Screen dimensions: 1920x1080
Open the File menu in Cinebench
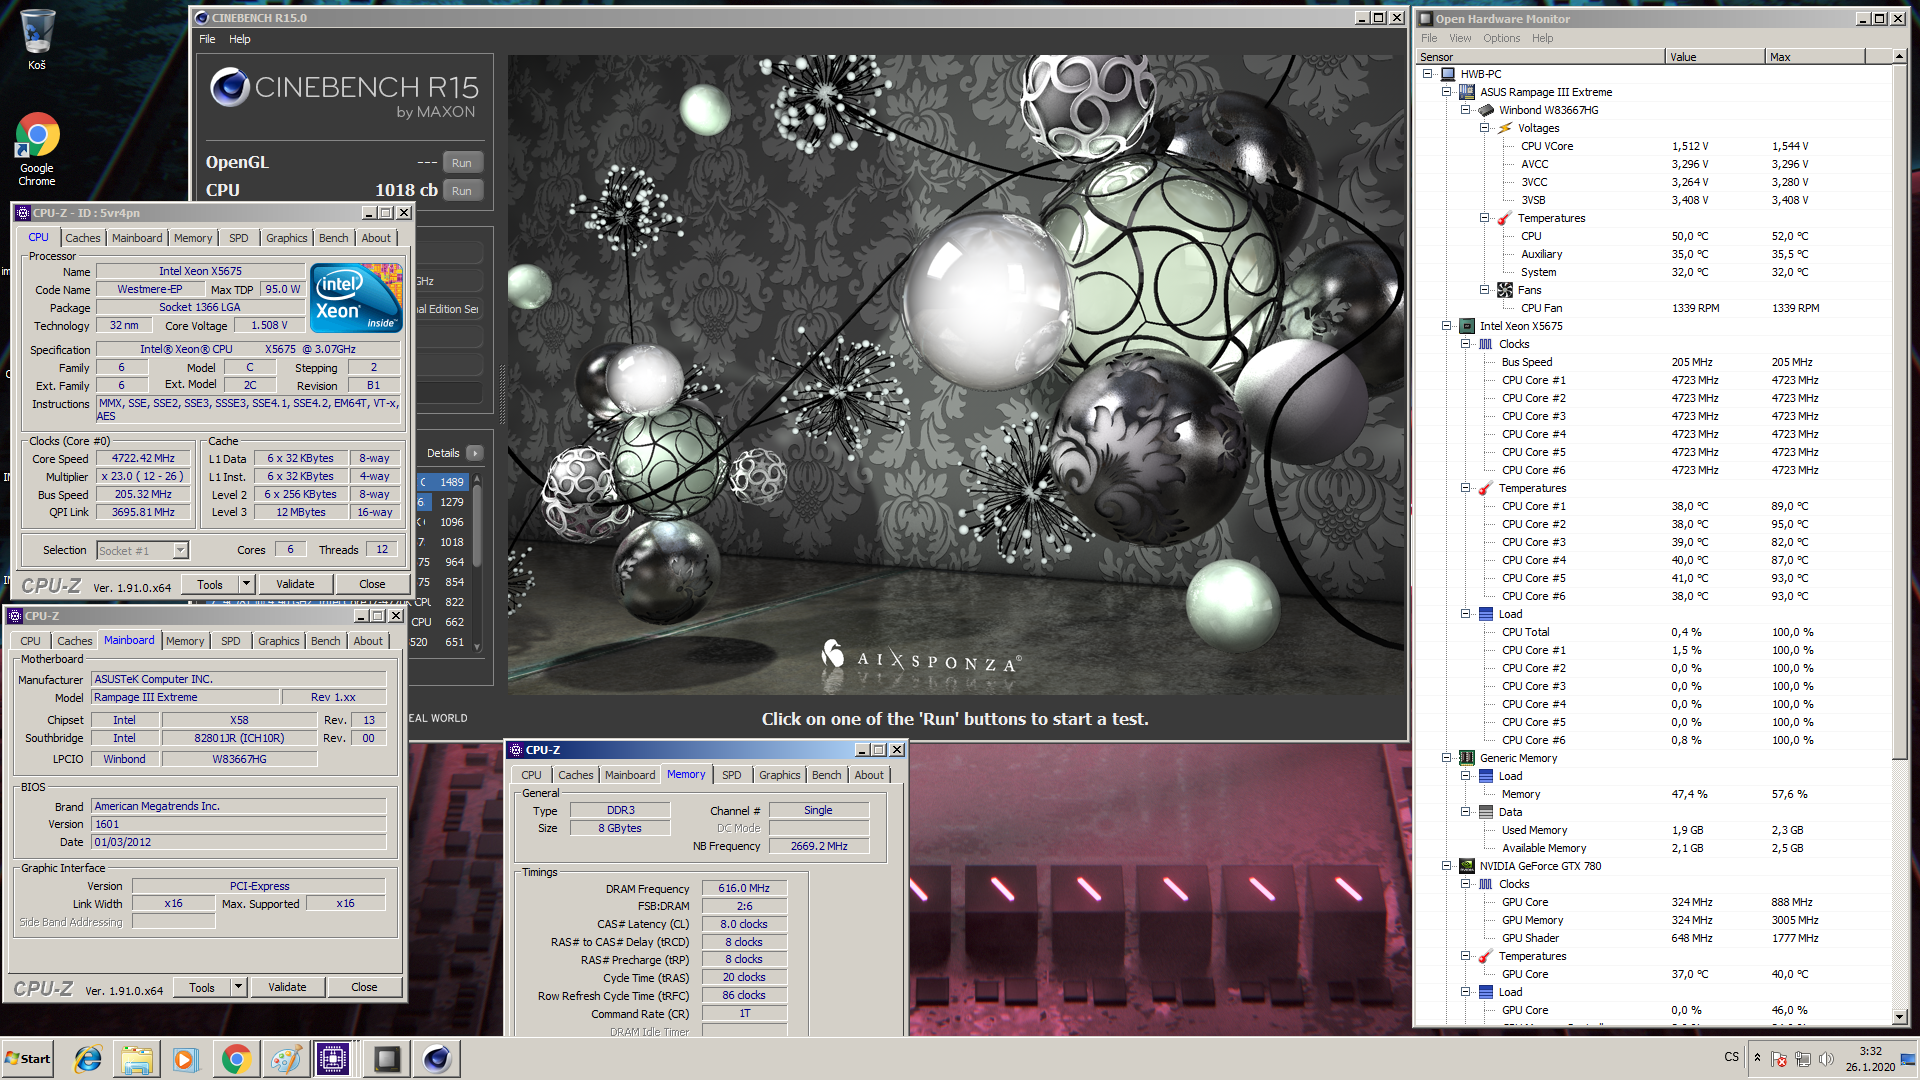coord(207,39)
